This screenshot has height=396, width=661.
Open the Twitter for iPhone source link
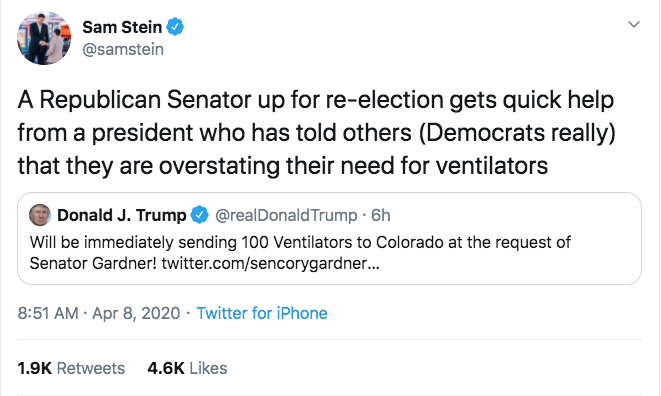click(x=262, y=313)
